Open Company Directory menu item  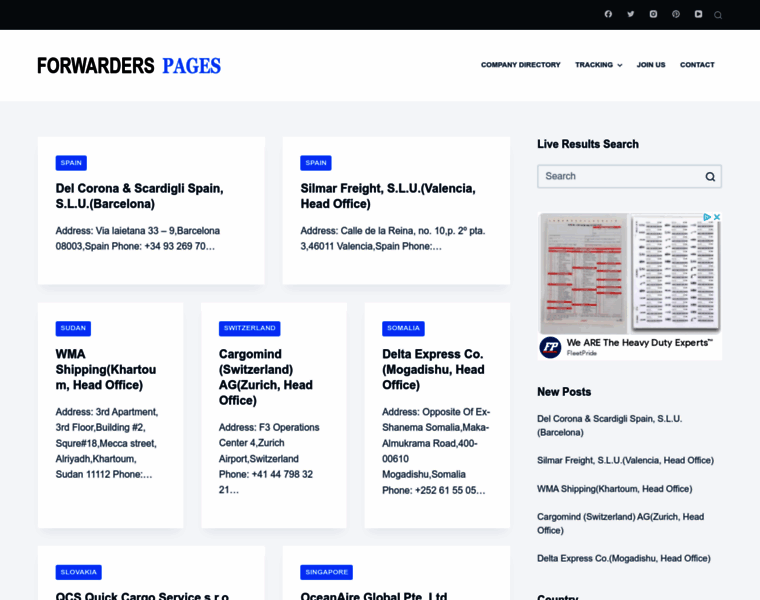pos(521,65)
